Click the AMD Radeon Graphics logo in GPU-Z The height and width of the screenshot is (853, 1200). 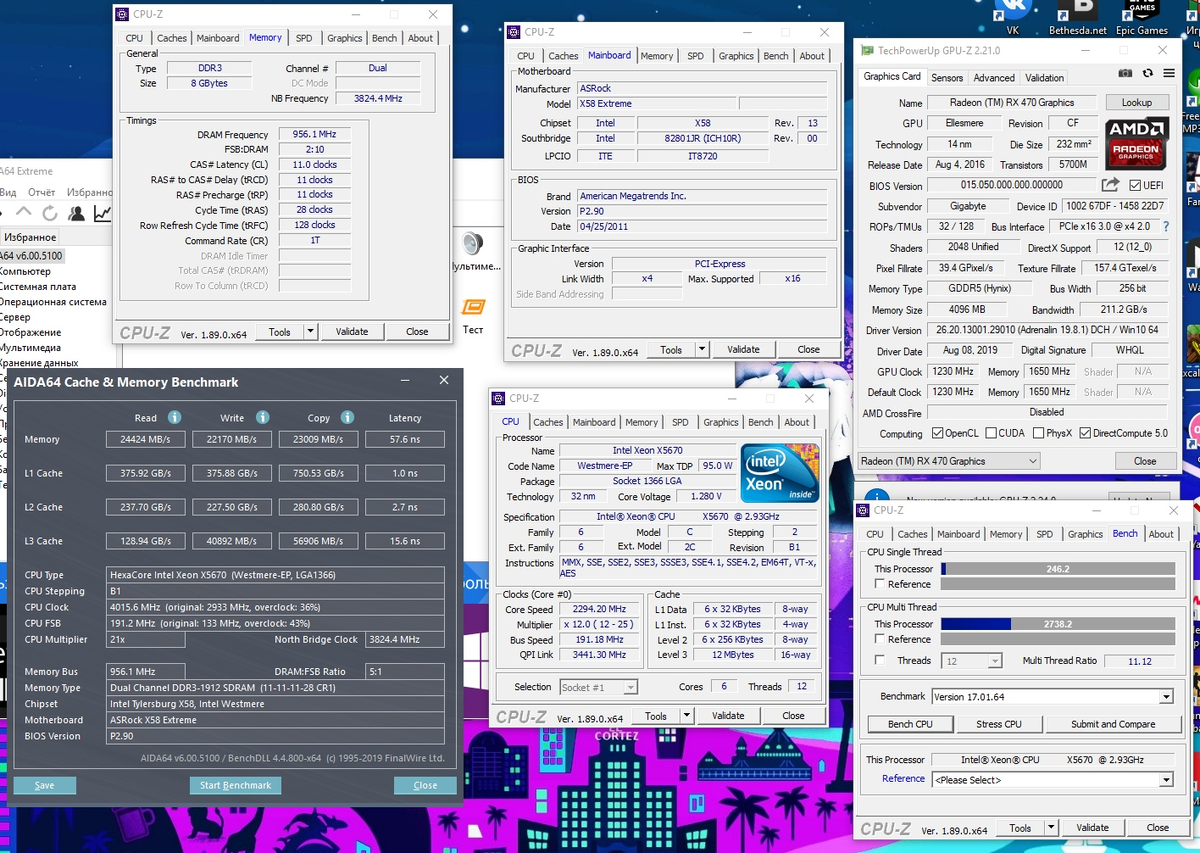(x=1138, y=143)
